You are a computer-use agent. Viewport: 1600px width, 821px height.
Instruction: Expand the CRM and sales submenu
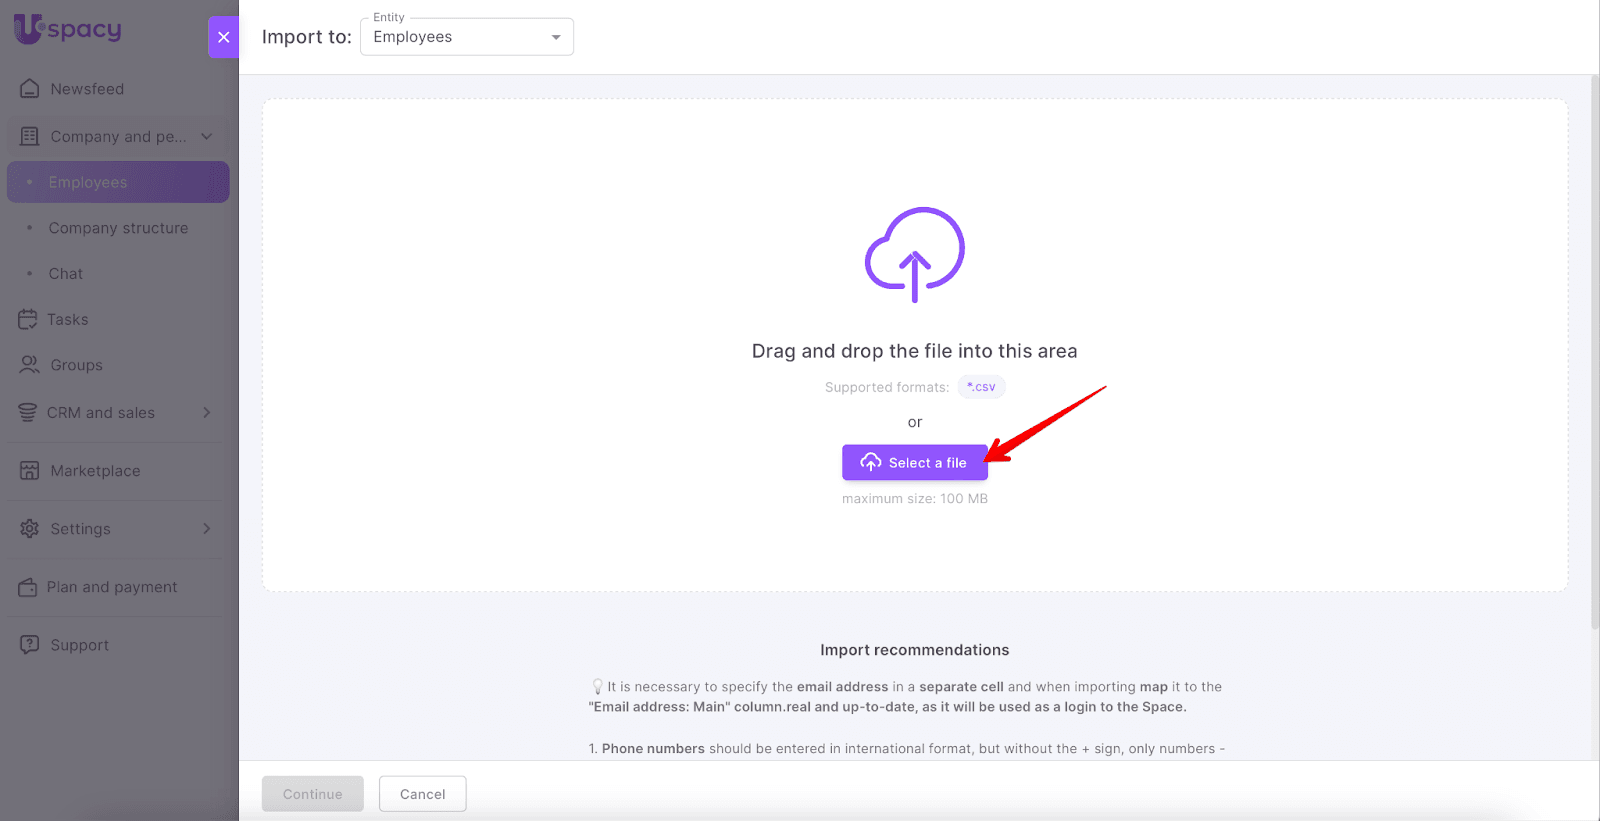207,413
